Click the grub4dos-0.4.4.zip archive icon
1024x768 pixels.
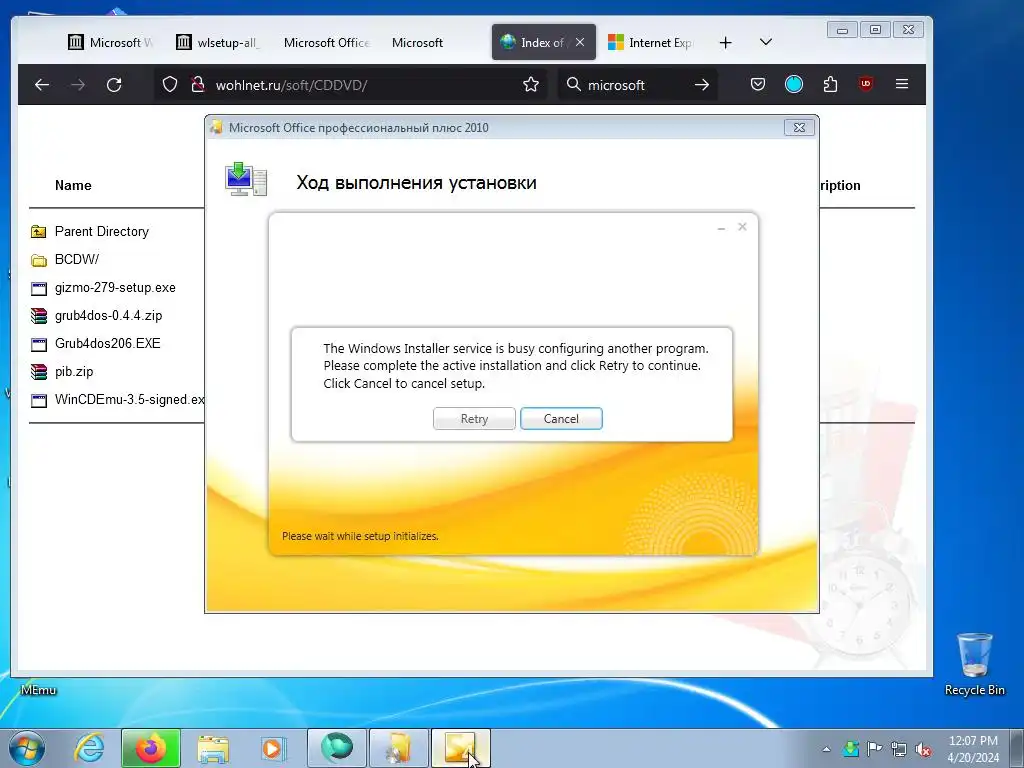[x=39, y=316]
